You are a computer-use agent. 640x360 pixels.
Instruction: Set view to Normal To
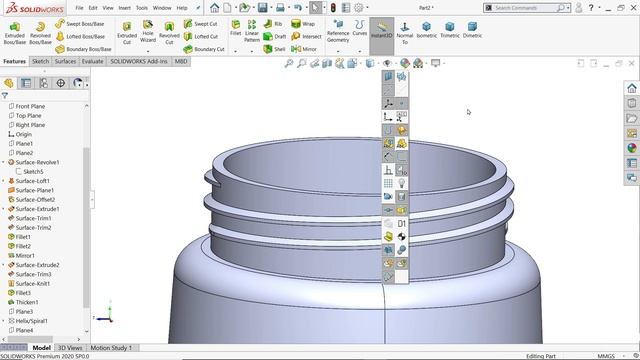405,33
